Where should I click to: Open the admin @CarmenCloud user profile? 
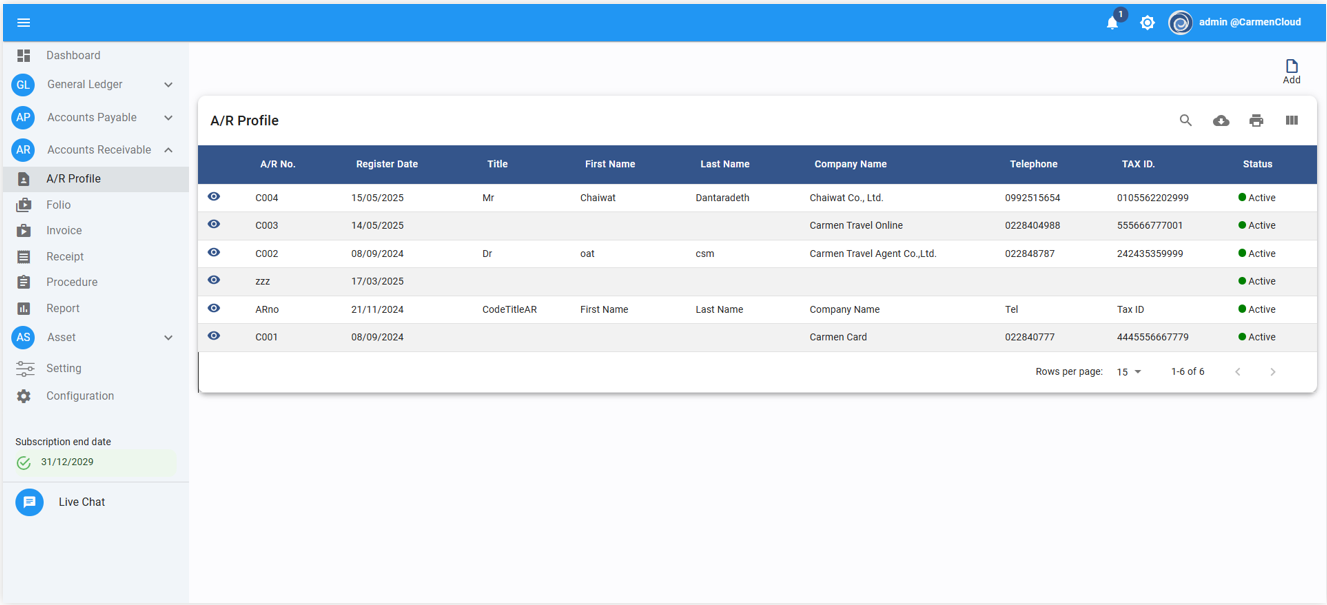[x=1236, y=22]
